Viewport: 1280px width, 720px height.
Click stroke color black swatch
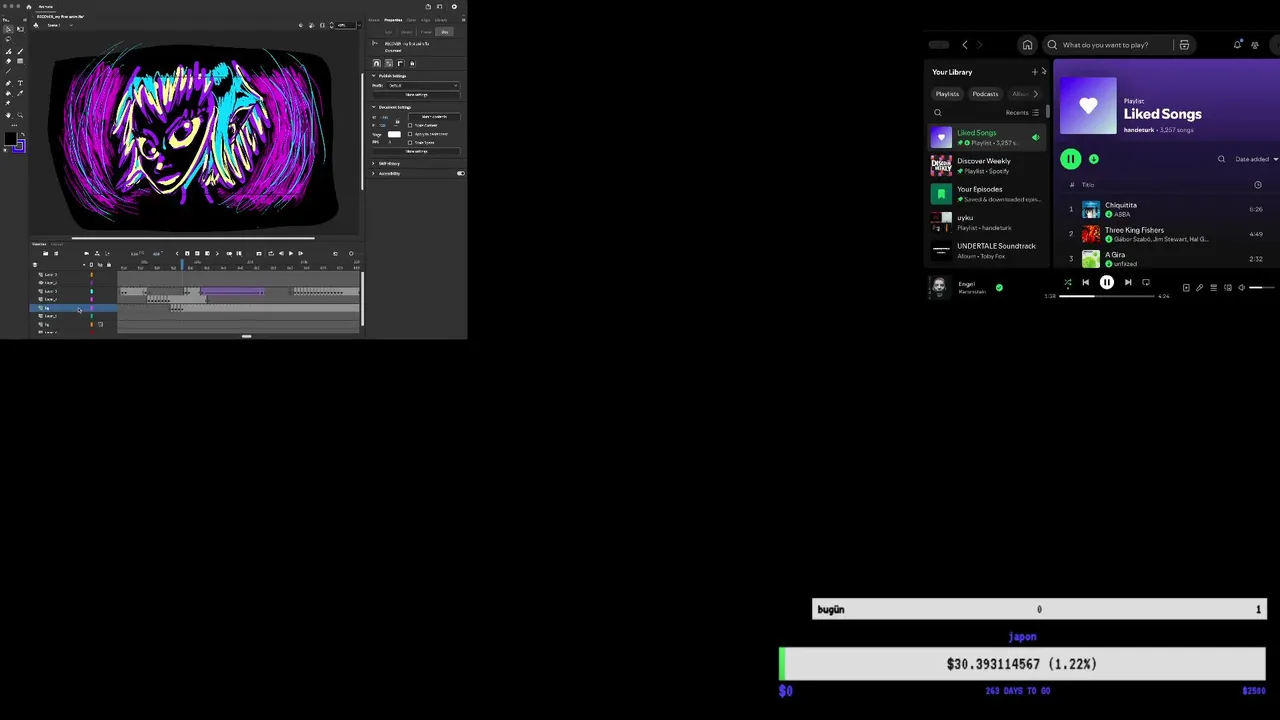tap(10, 139)
